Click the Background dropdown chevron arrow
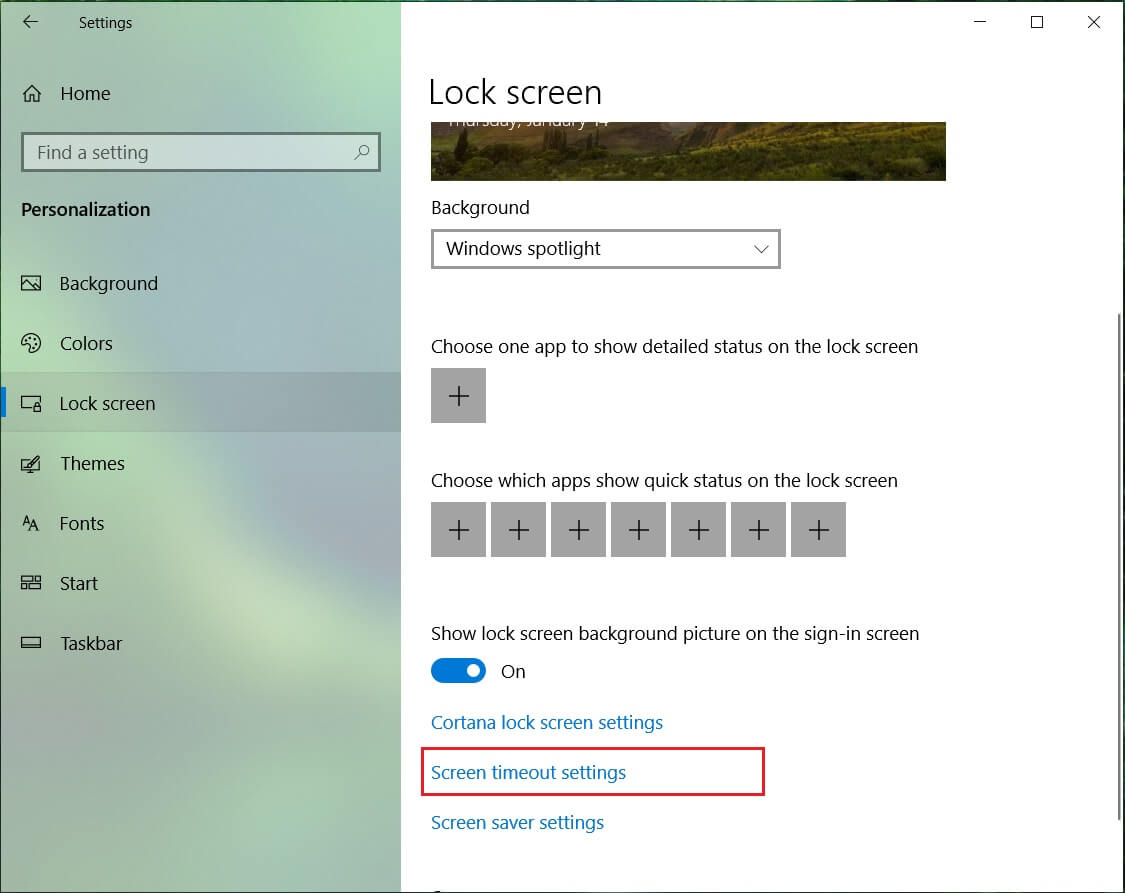The image size is (1125, 893). [x=761, y=249]
